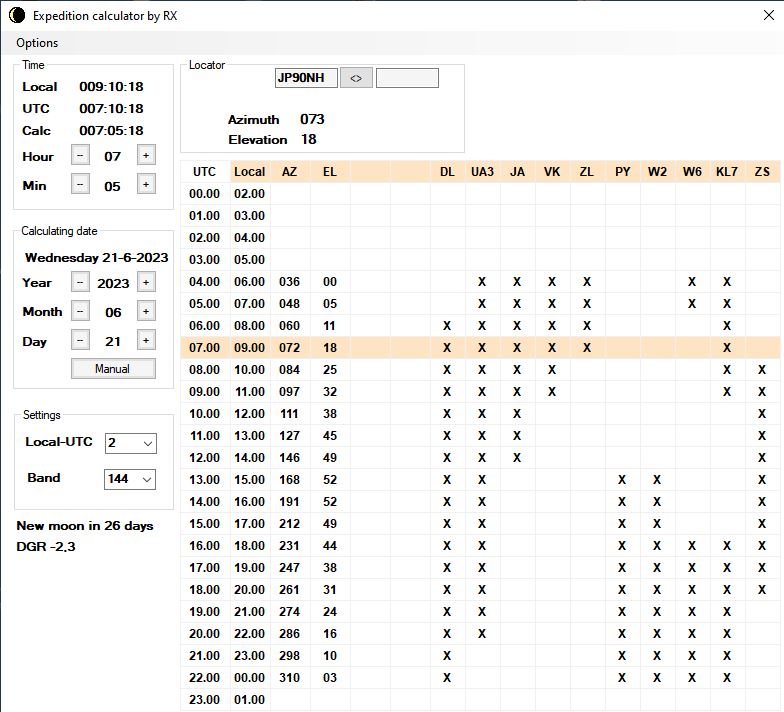Click the 04.00 UTC row cell
This screenshot has width=784, height=712.
(x=204, y=282)
